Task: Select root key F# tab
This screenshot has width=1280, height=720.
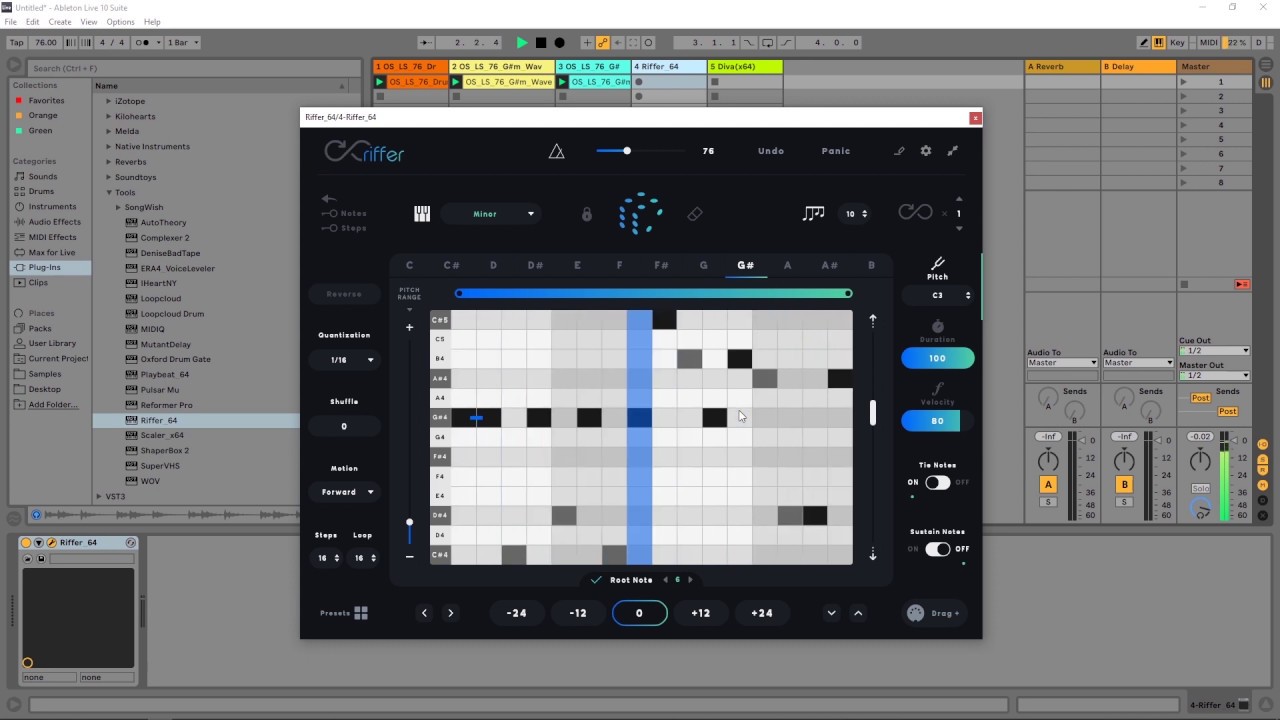Action: pos(661,265)
